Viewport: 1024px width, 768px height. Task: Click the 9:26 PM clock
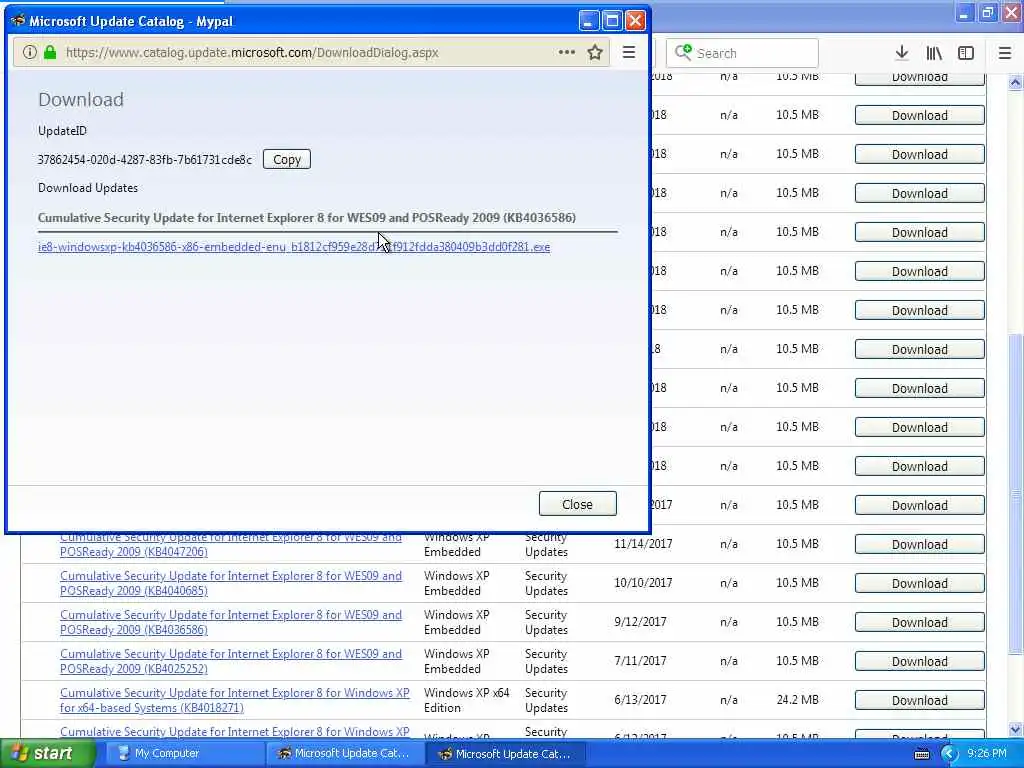(x=987, y=754)
